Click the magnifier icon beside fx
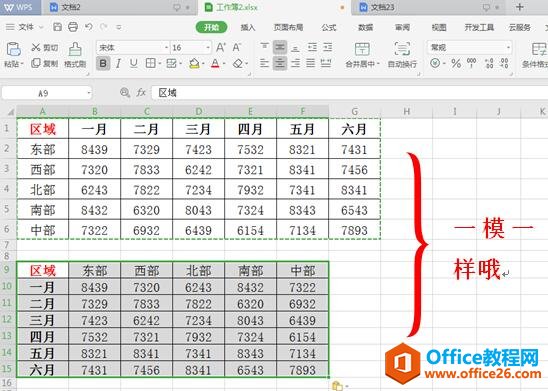 (125, 93)
